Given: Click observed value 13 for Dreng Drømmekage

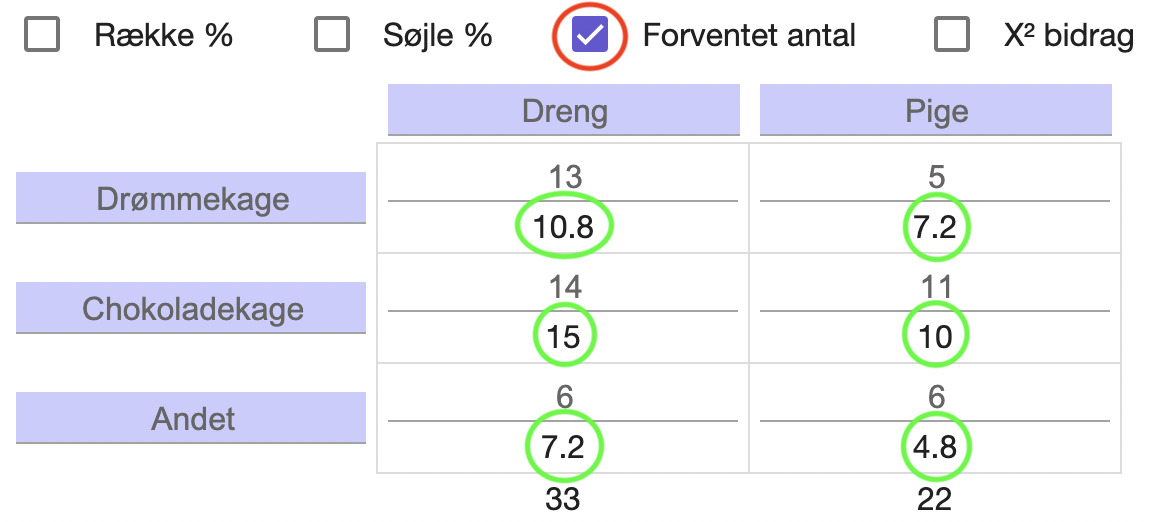Looking at the screenshot, I should coord(565,177).
